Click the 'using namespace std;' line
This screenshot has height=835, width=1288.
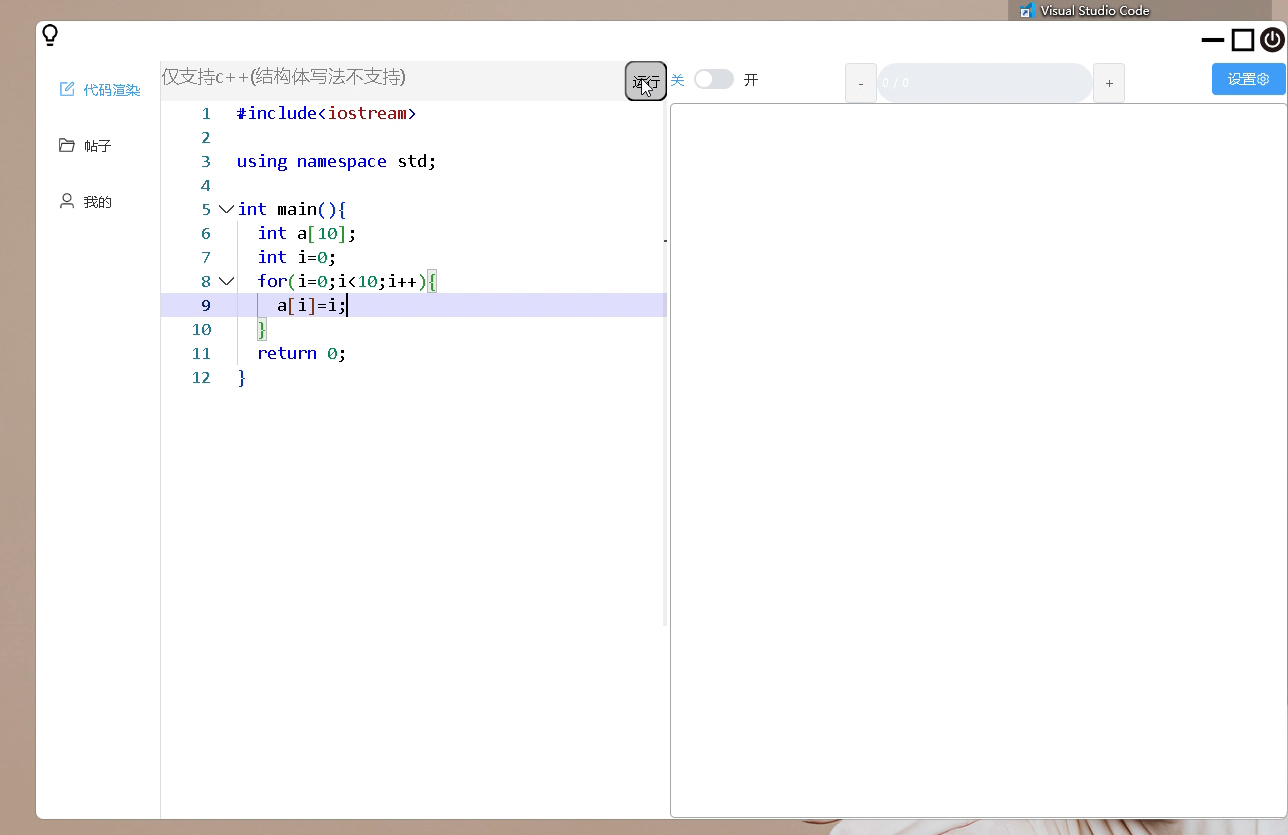(336, 161)
